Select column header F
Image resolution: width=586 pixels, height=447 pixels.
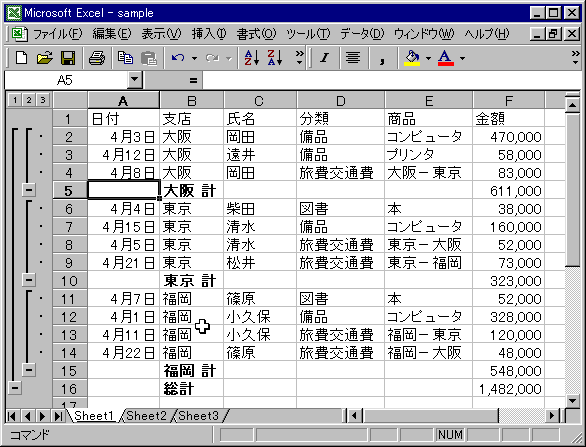509,101
